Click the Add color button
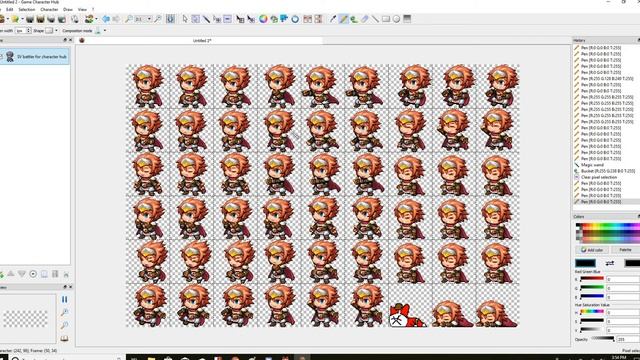The height and width of the screenshot is (360, 640). (592, 250)
